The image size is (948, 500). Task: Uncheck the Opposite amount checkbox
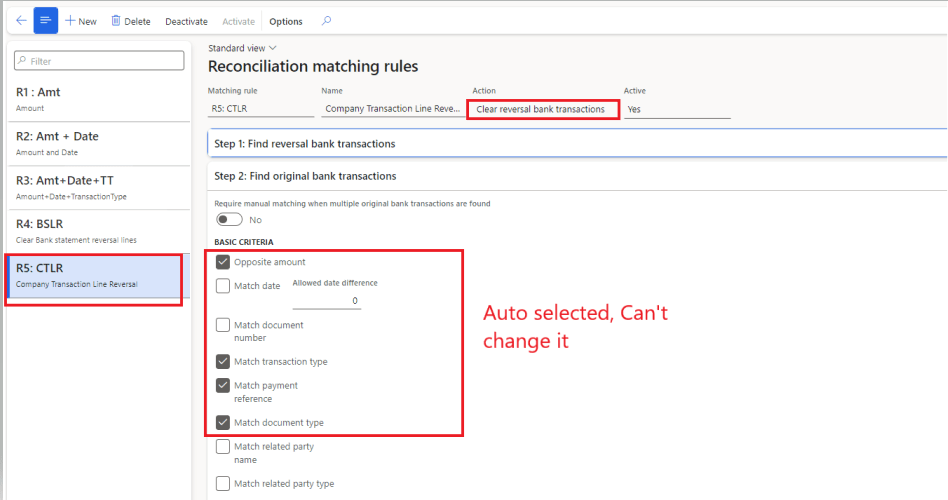(x=223, y=262)
